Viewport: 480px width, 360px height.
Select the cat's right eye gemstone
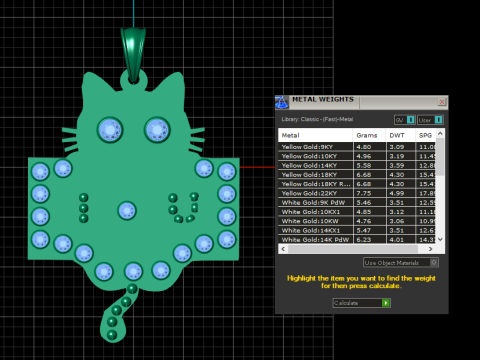pyautogui.click(x=157, y=130)
